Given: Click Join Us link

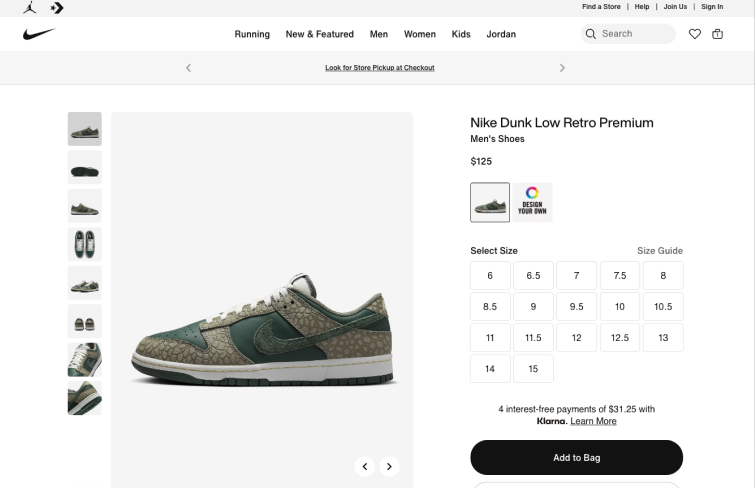Looking at the screenshot, I should pos(675,7).
